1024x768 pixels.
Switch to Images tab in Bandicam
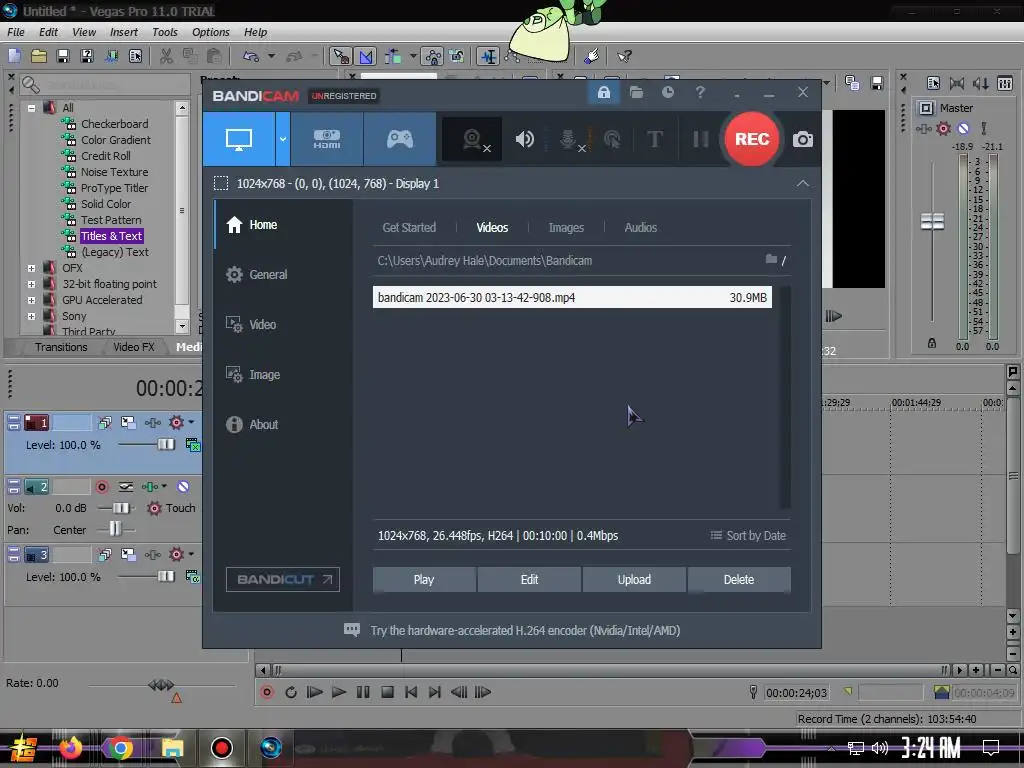(566, 227)
